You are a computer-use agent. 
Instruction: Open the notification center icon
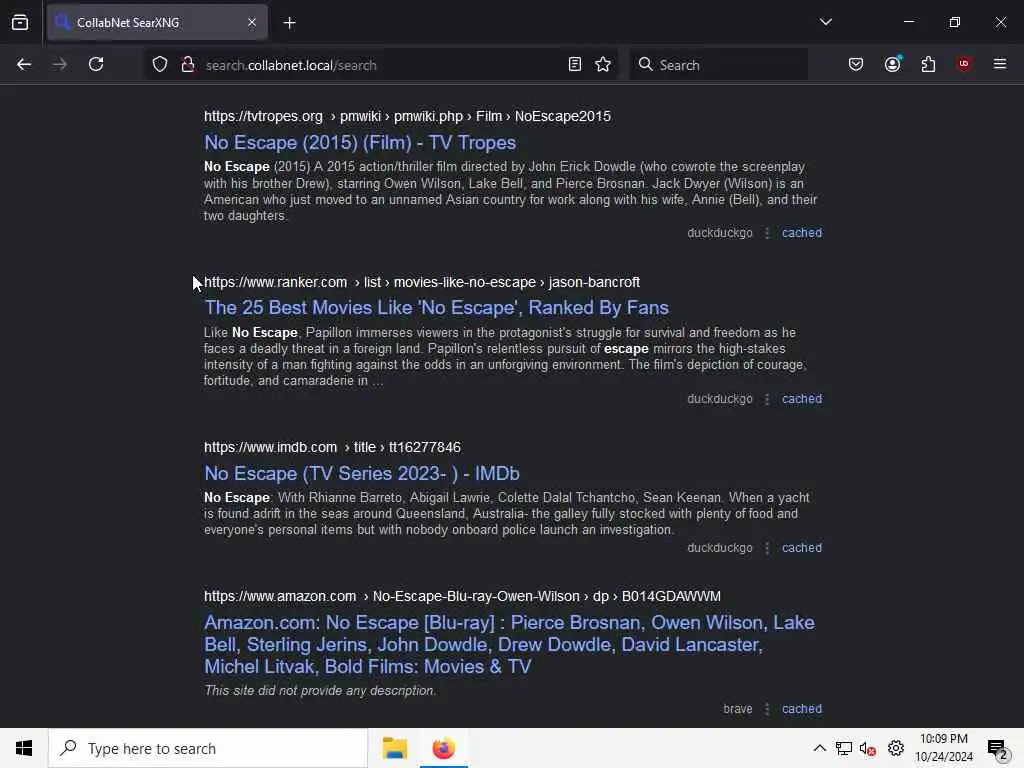[x=997, y=748]
